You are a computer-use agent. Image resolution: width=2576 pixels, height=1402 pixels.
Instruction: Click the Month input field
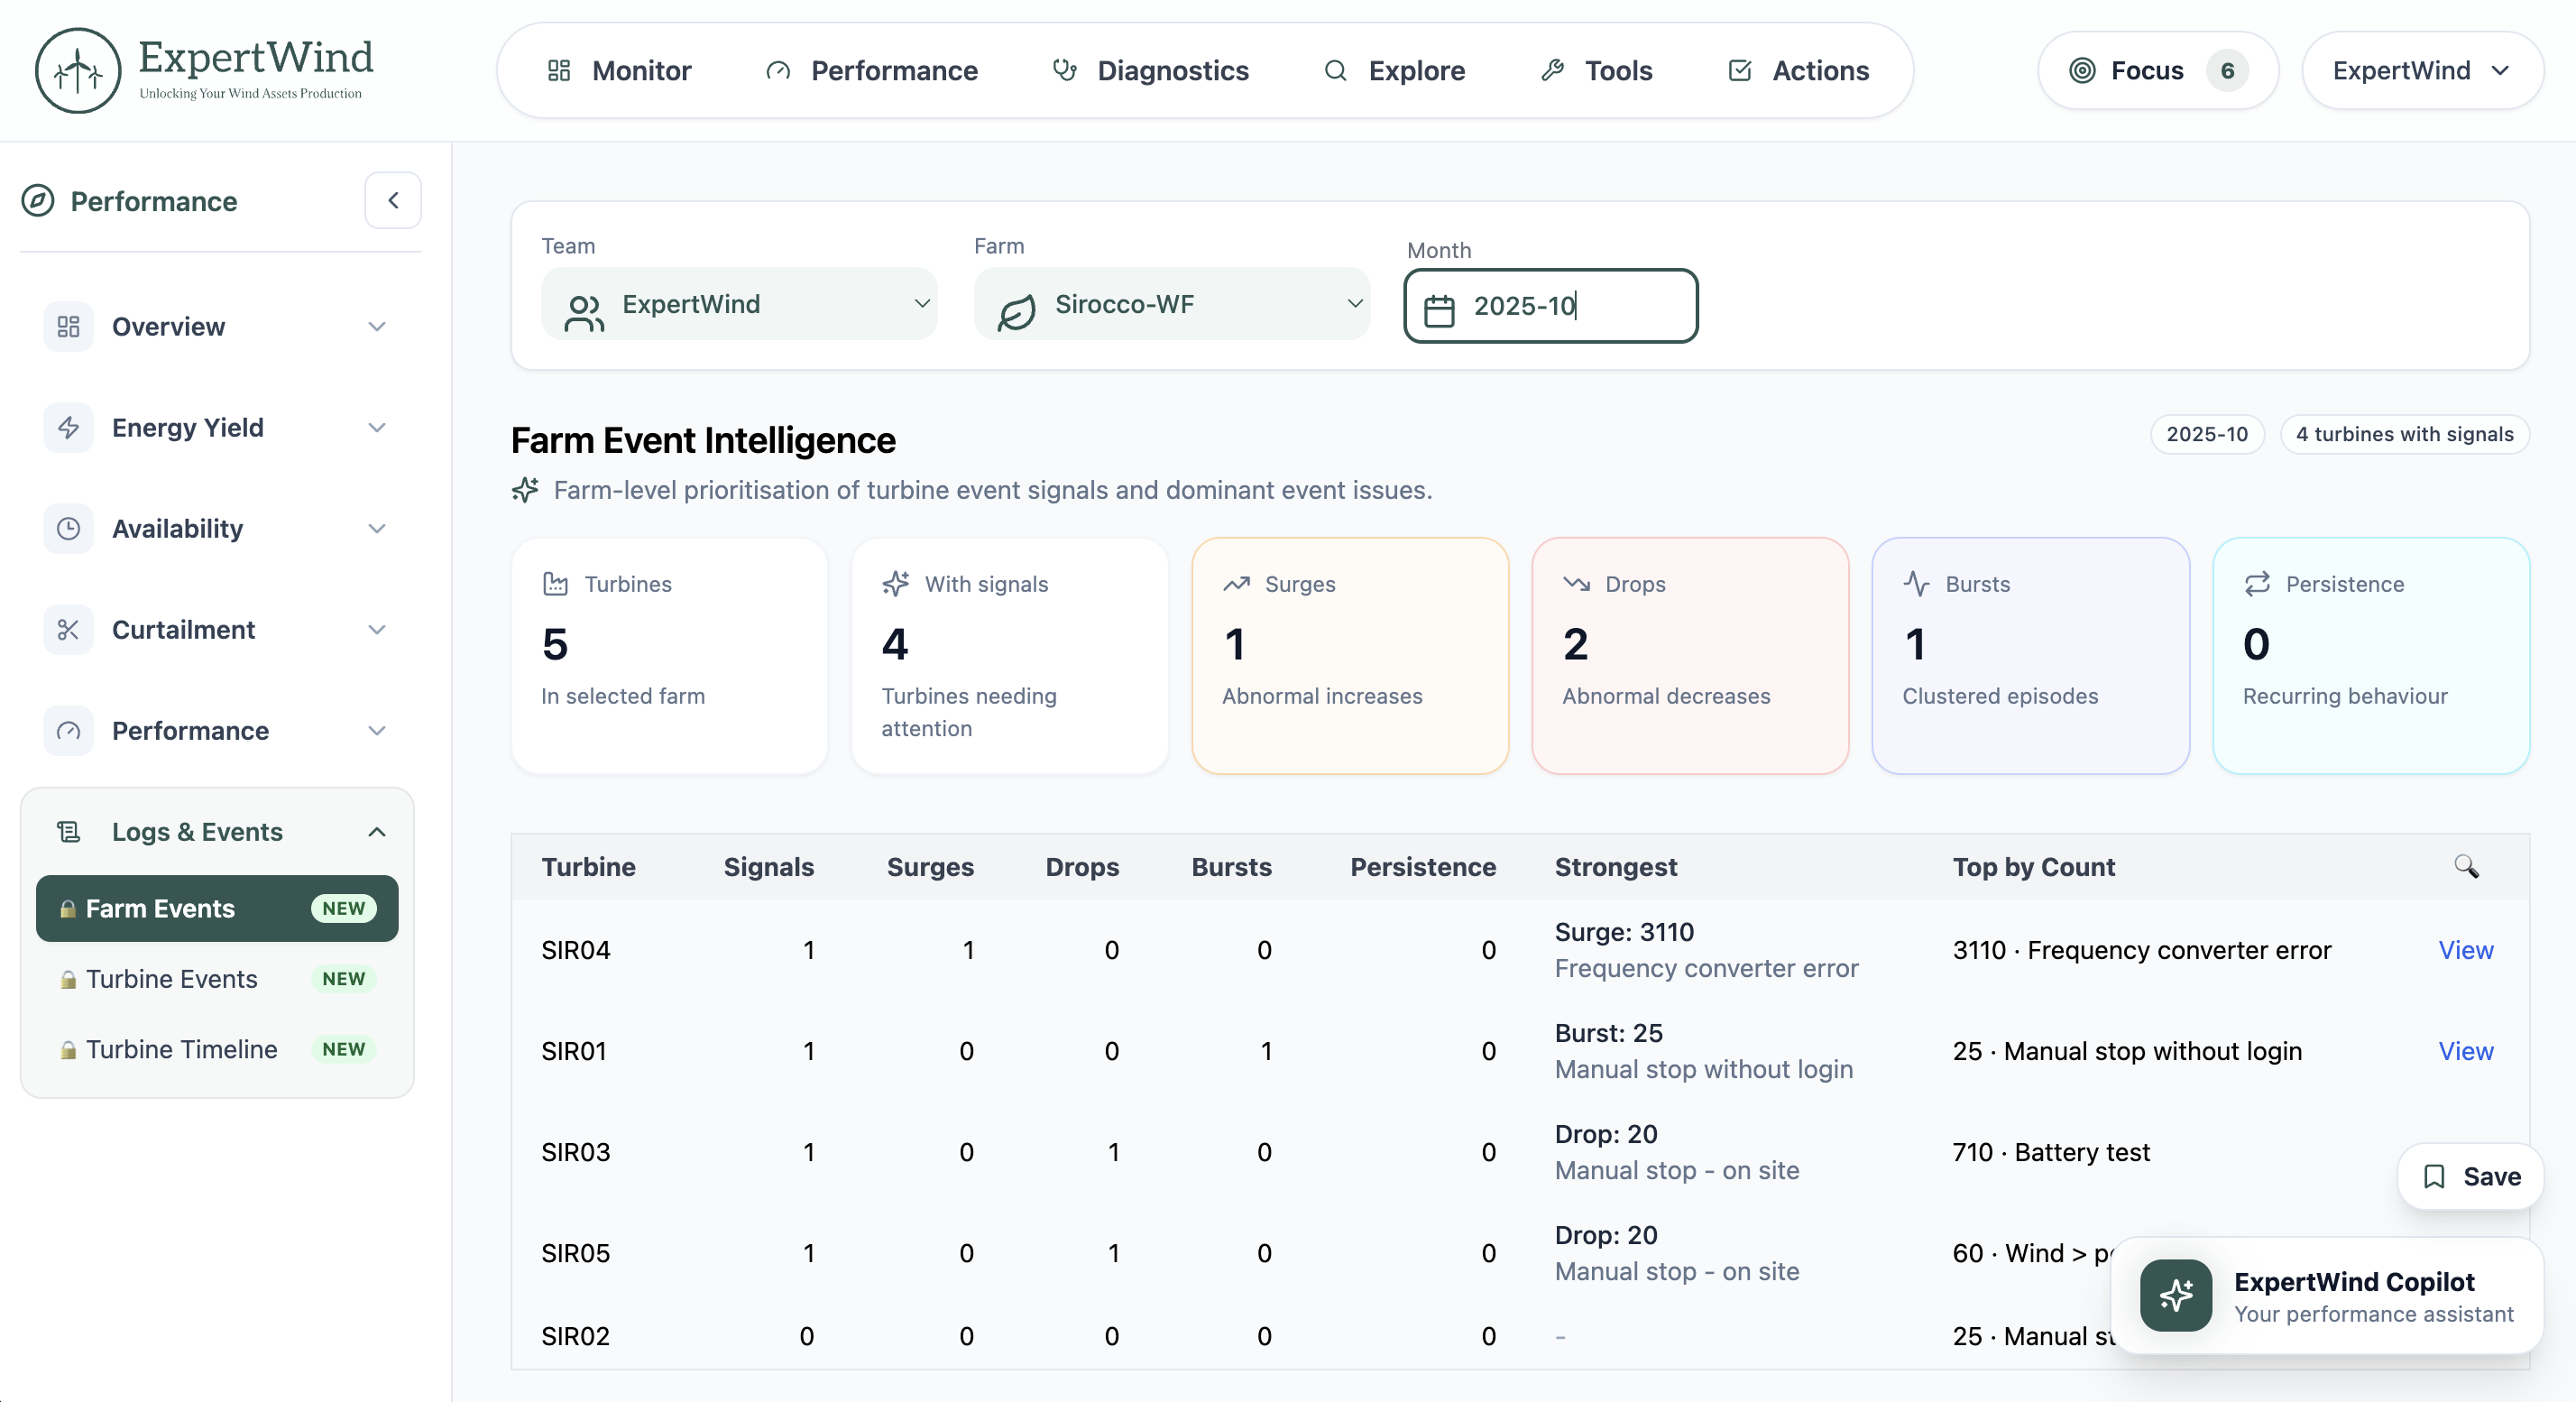coord(1551,306)
